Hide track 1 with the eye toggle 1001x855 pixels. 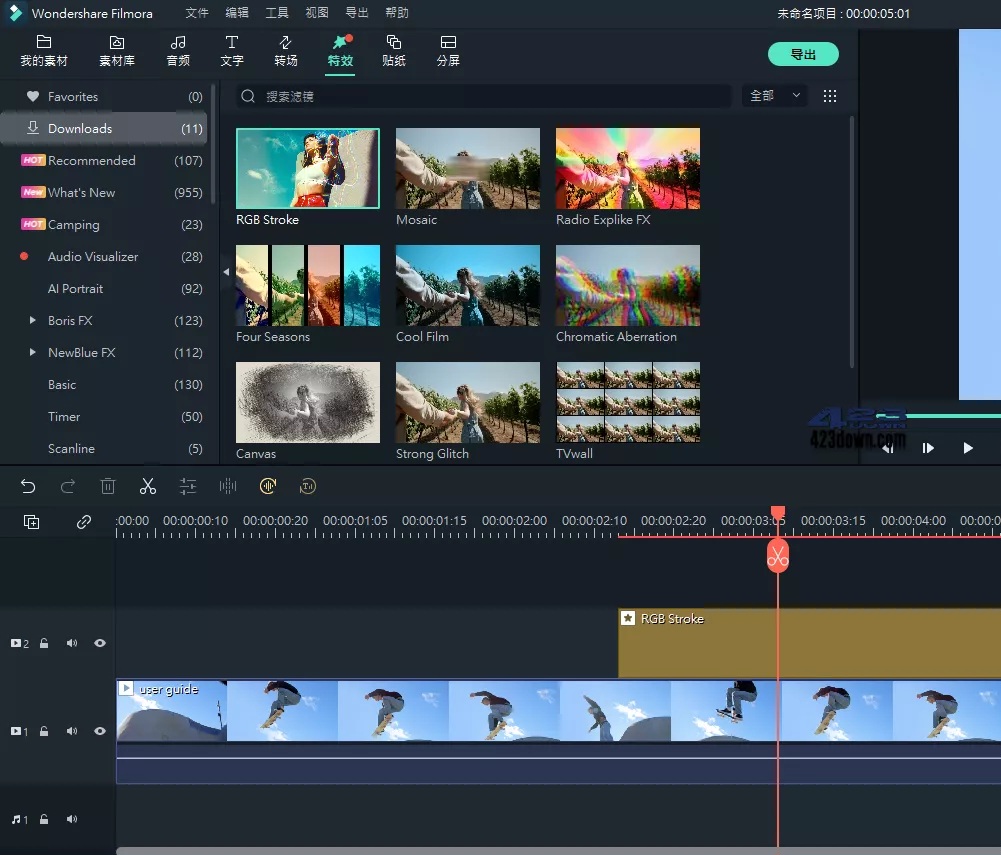[x=99, y=731]
